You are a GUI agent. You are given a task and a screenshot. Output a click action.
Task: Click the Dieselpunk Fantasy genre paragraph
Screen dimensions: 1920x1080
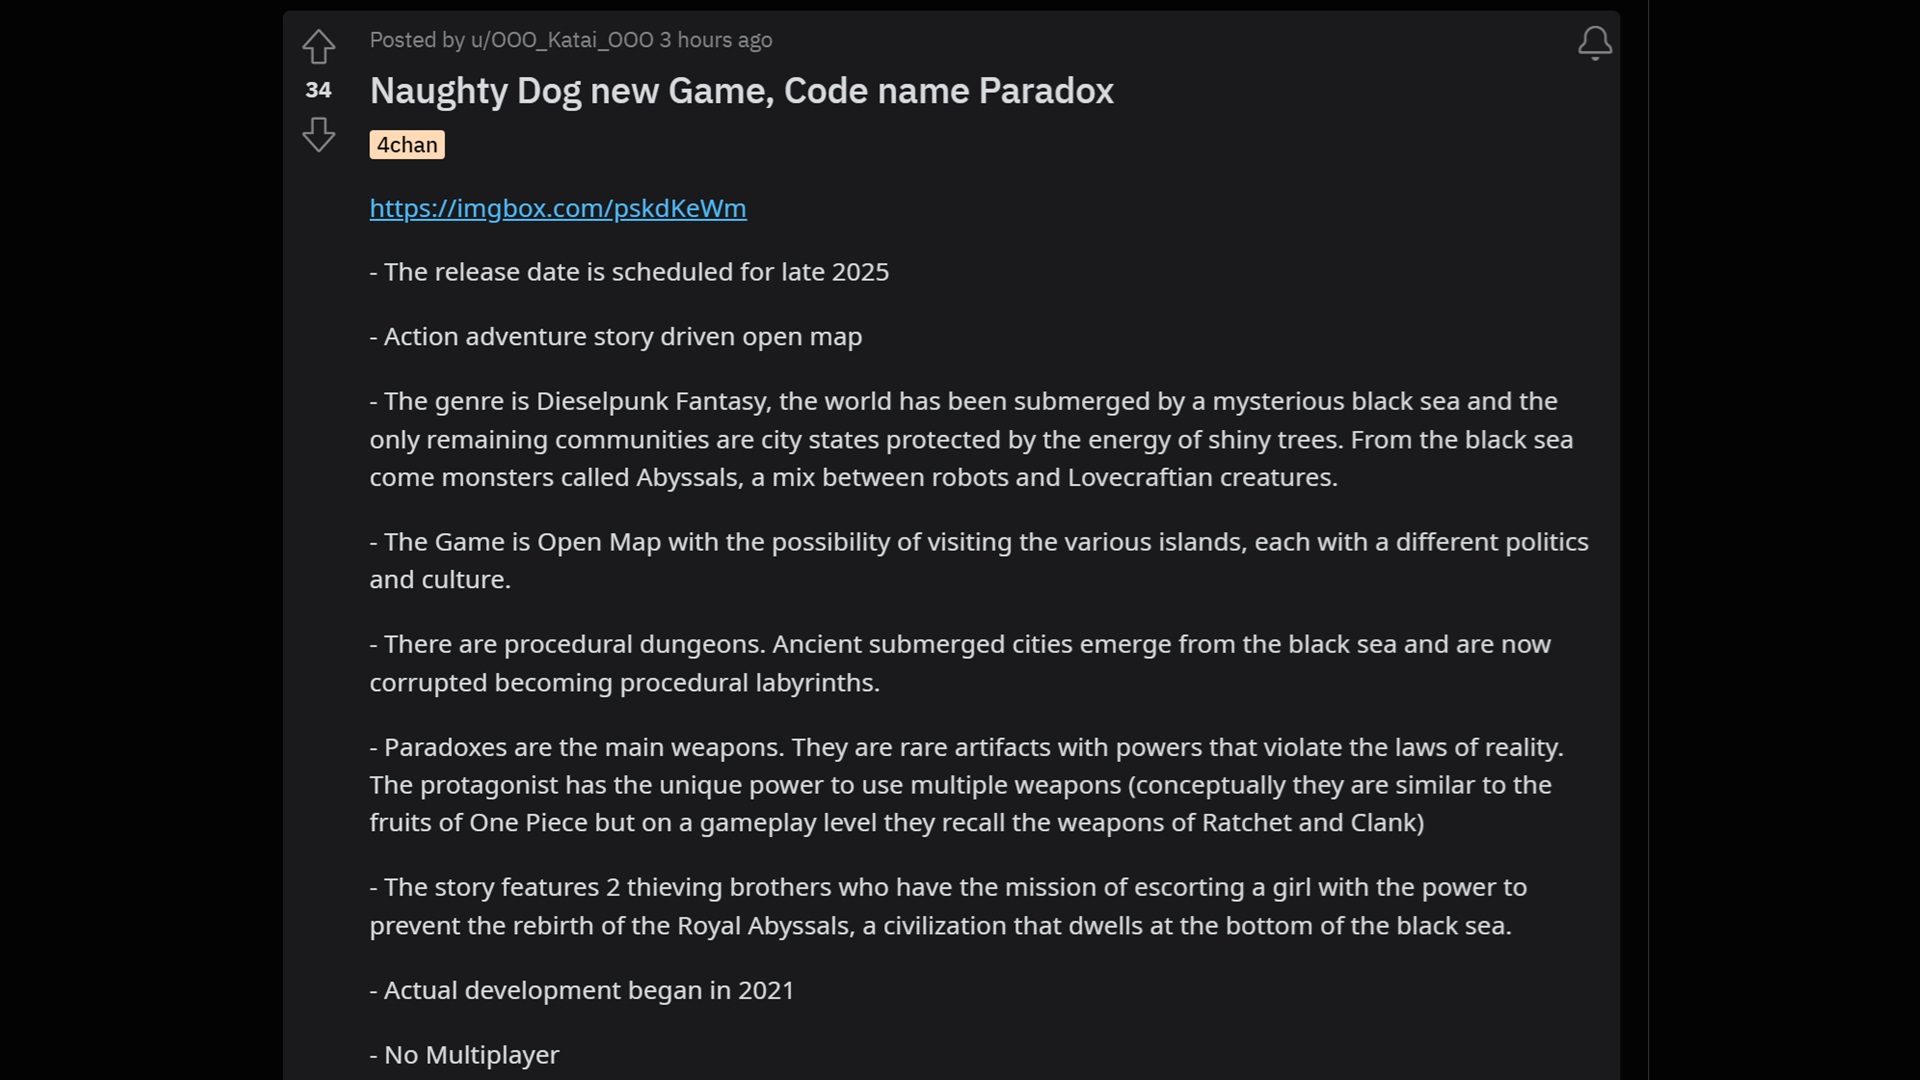(x=970, y=439)
